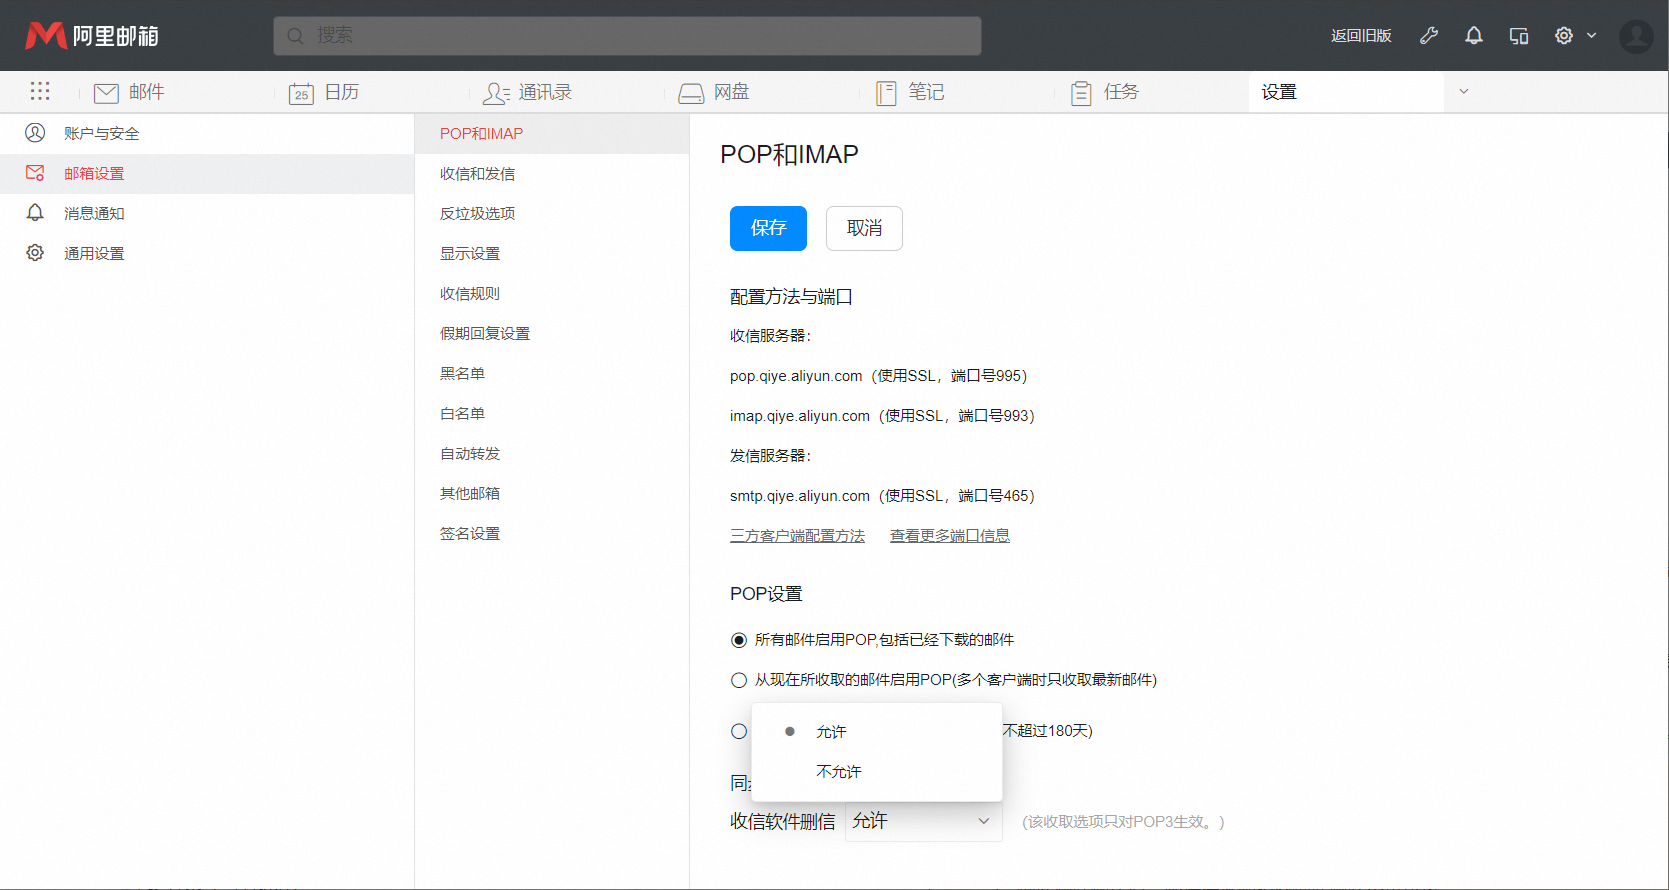Click the user avatar icon
Screen dimensions: 1669x890
pos(1636,36)
